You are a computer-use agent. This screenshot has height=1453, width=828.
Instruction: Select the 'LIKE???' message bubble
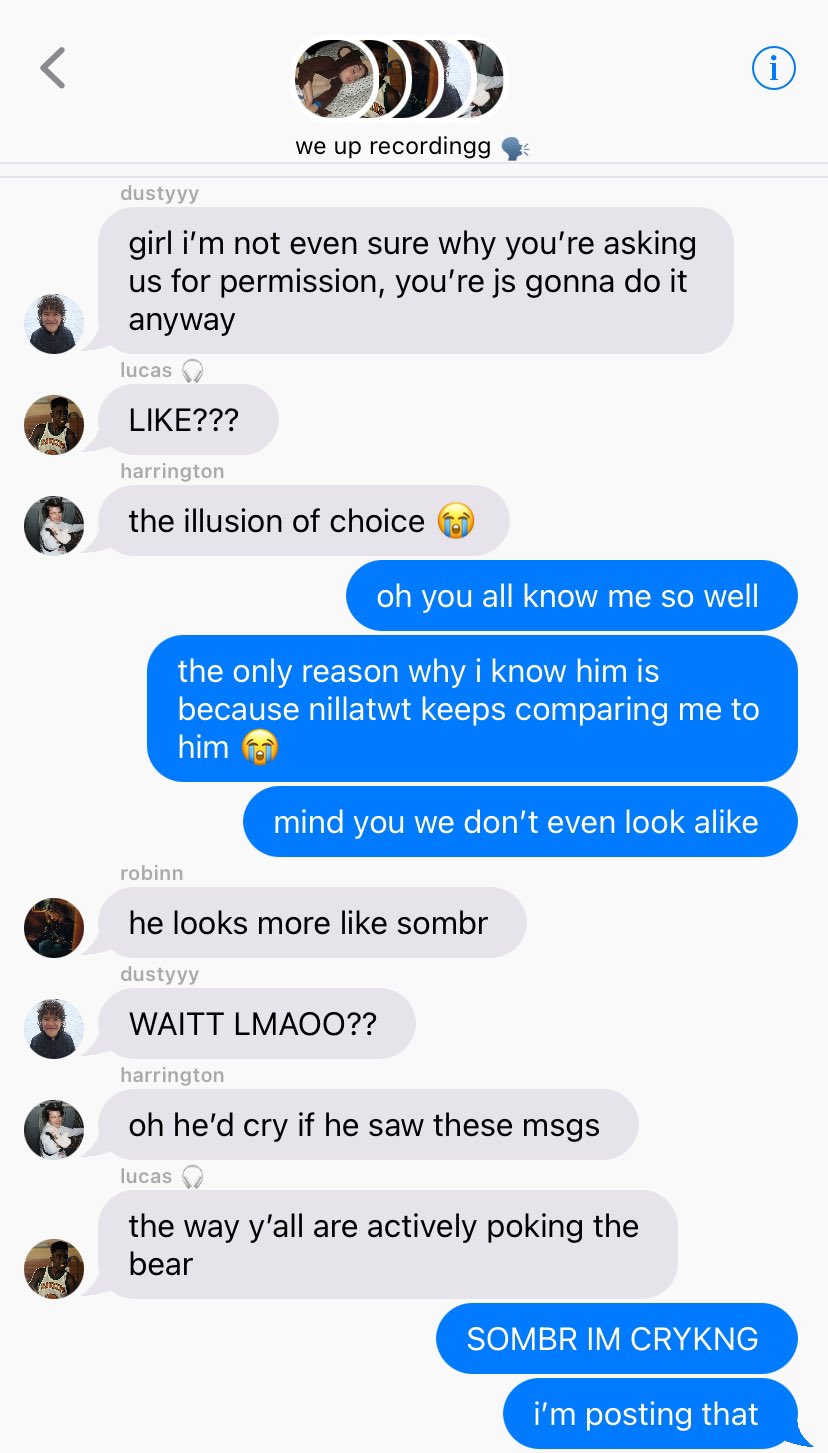pyautogui.click(x=187, y=420)
